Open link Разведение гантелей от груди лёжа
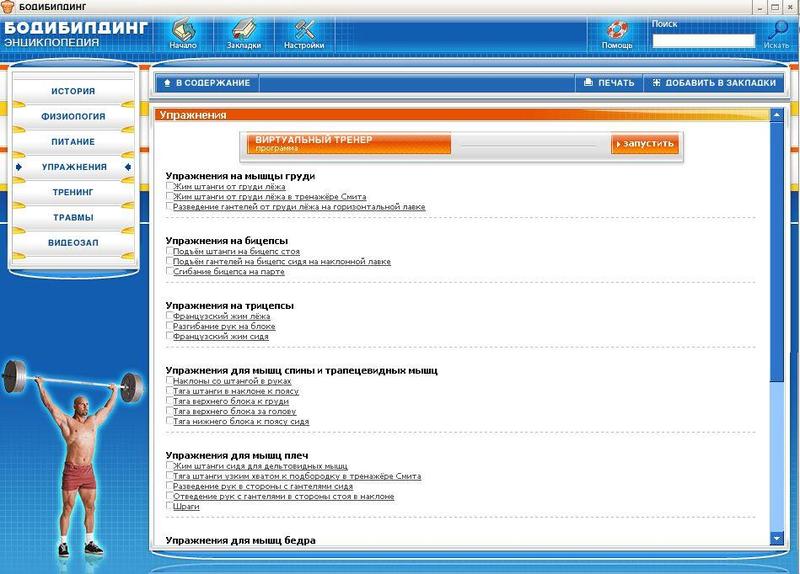 pos(299,207)
